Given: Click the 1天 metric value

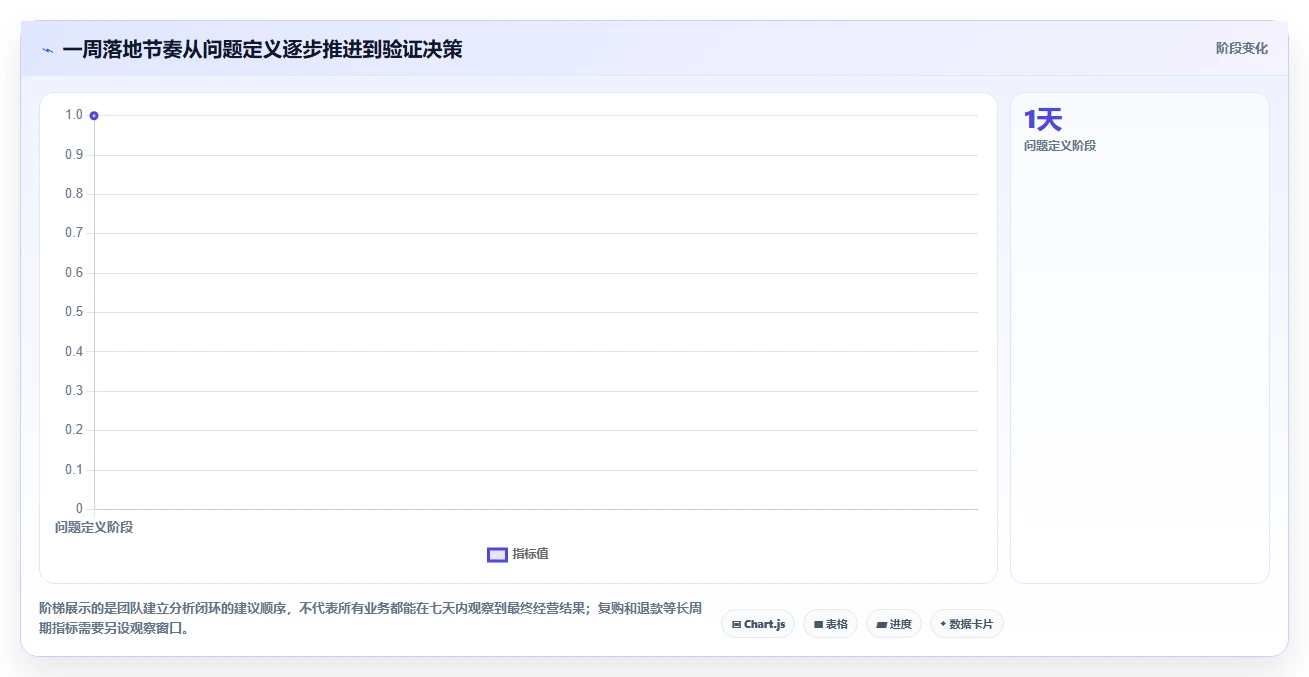Looking at the screenshot, I should click(1042, 120).
